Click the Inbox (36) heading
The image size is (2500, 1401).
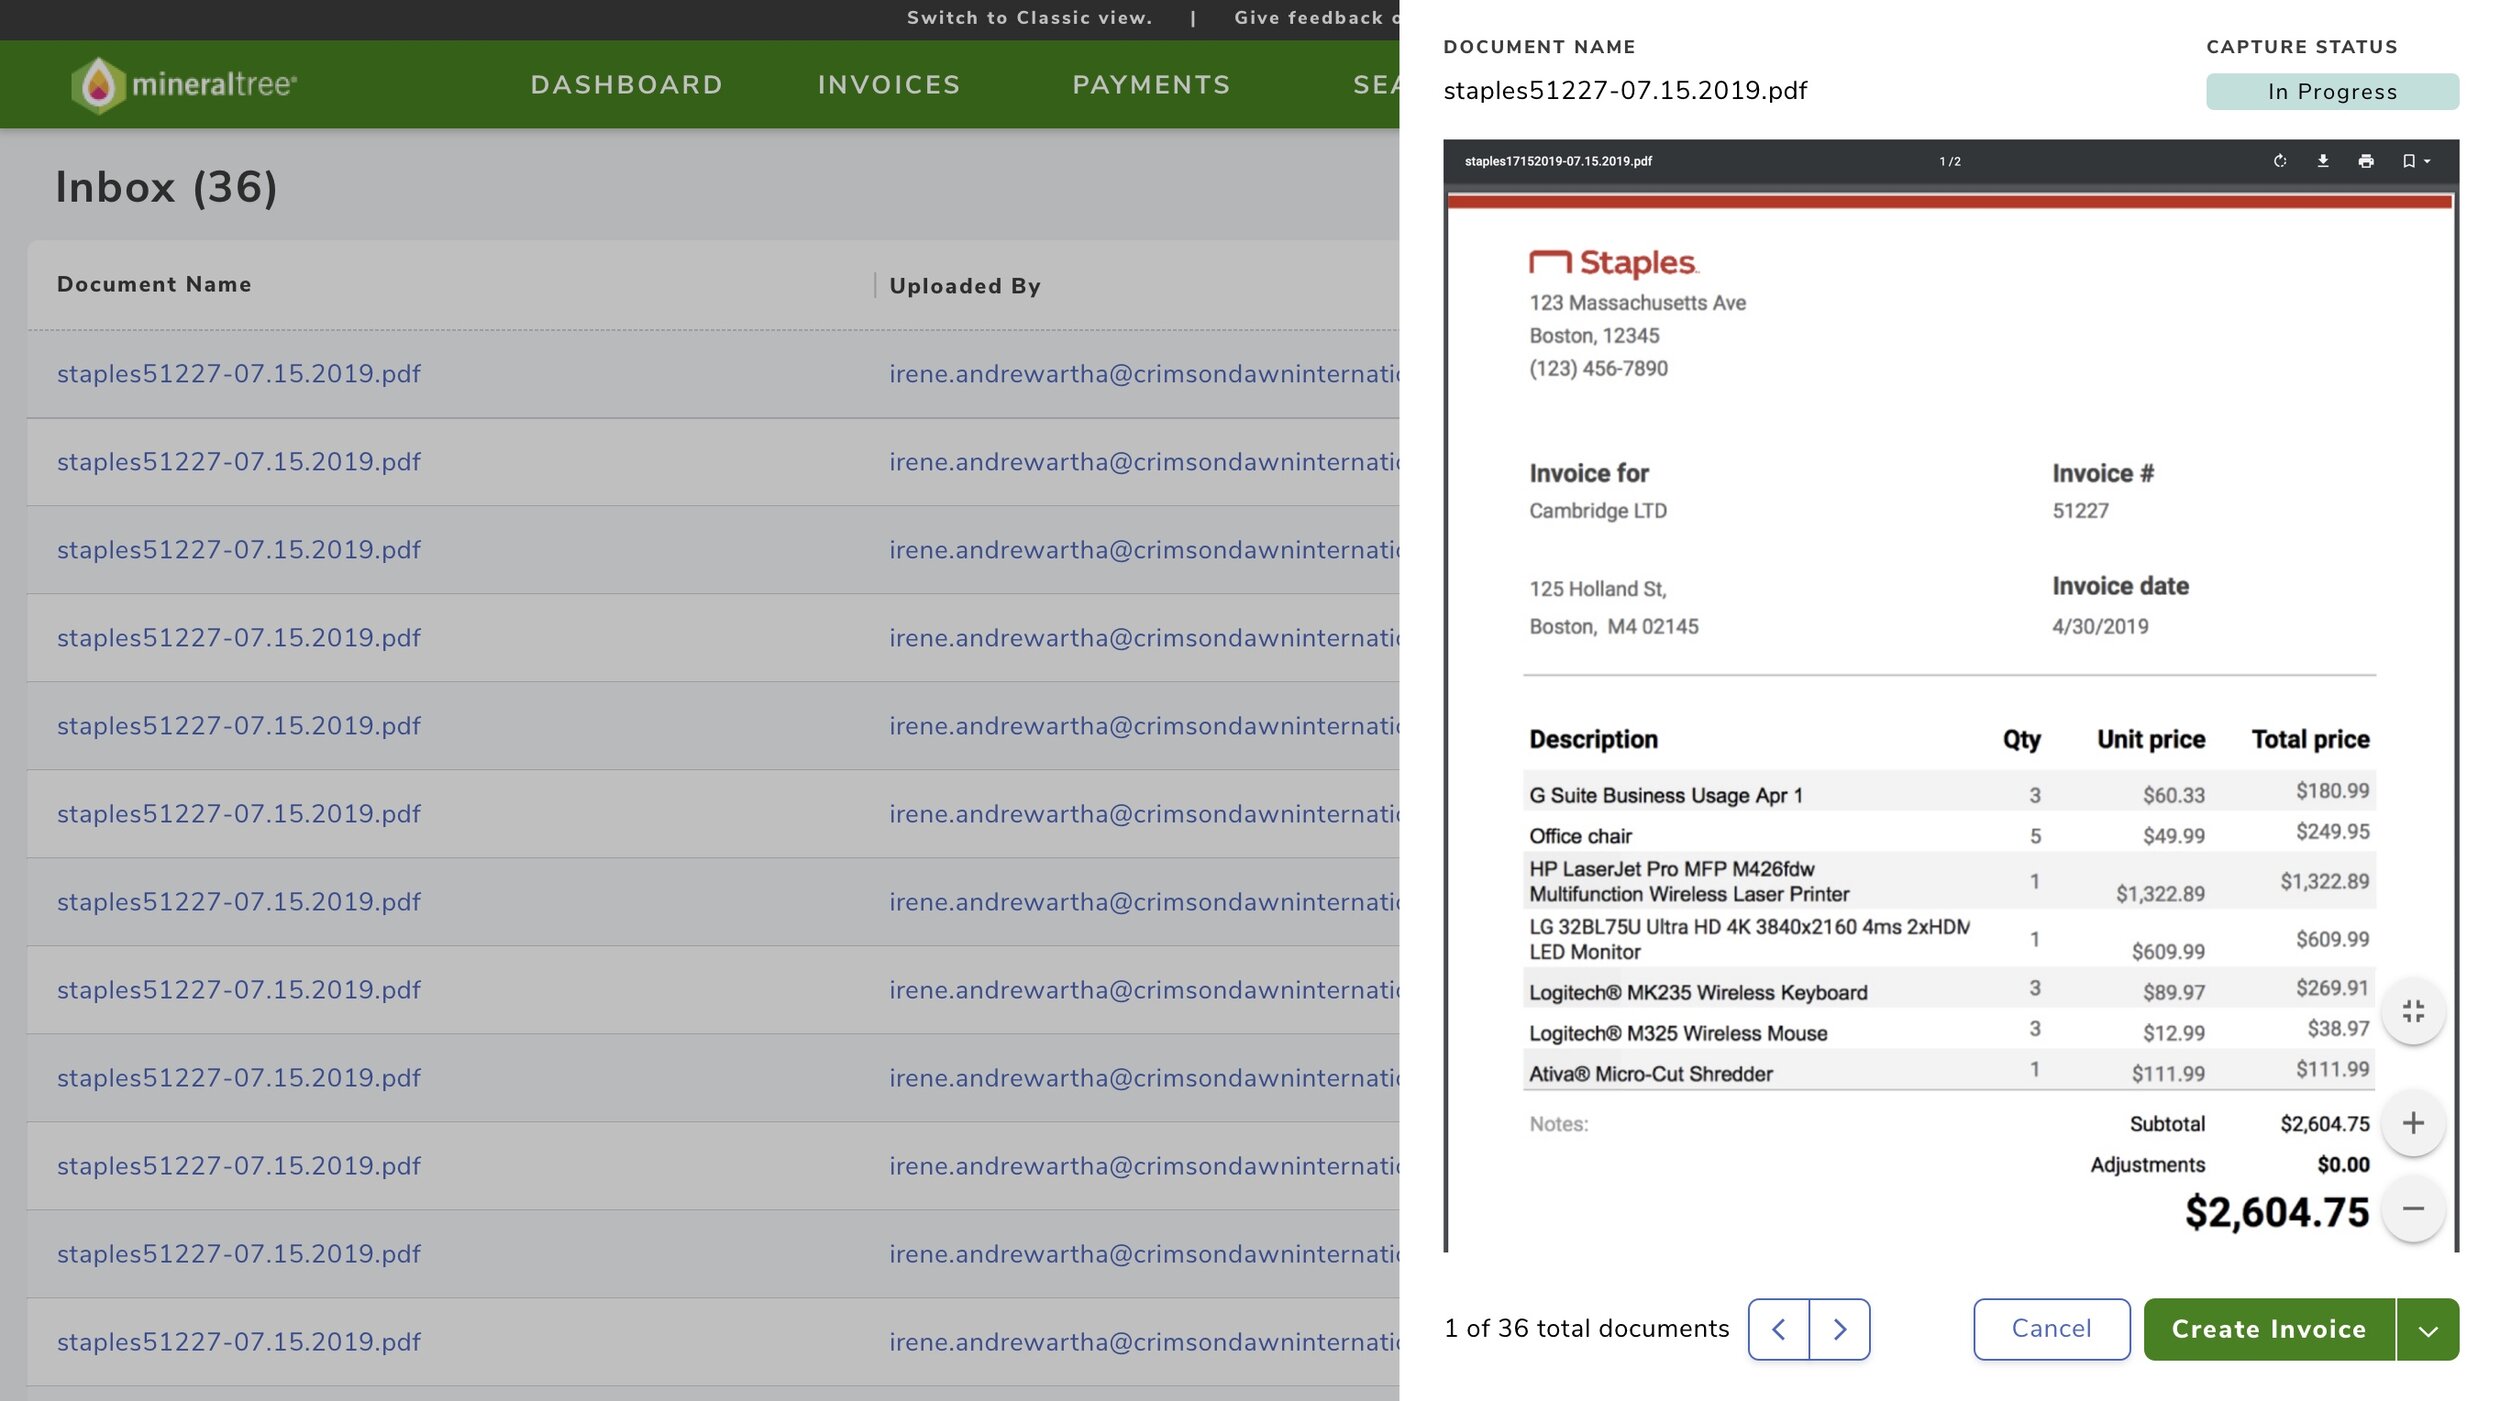click(x=166, y=187)
